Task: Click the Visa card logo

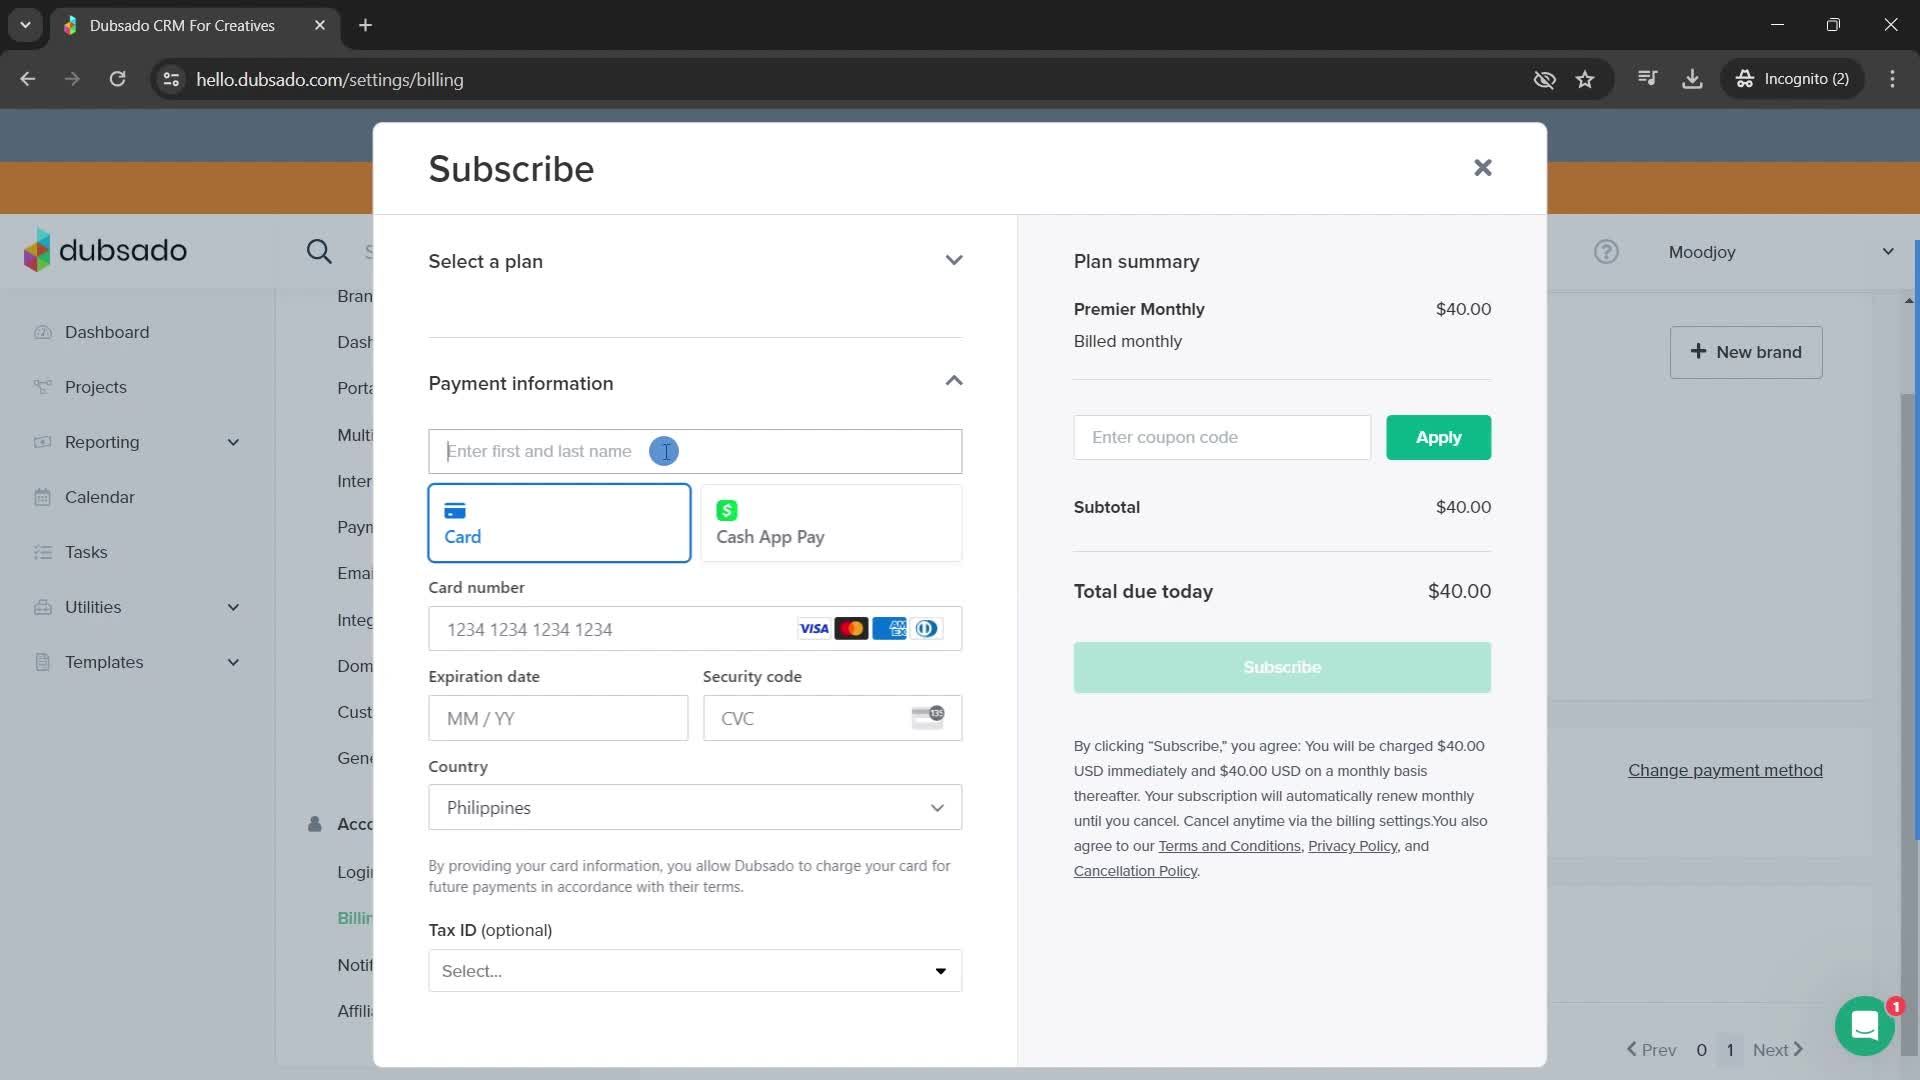Action: 814,628
